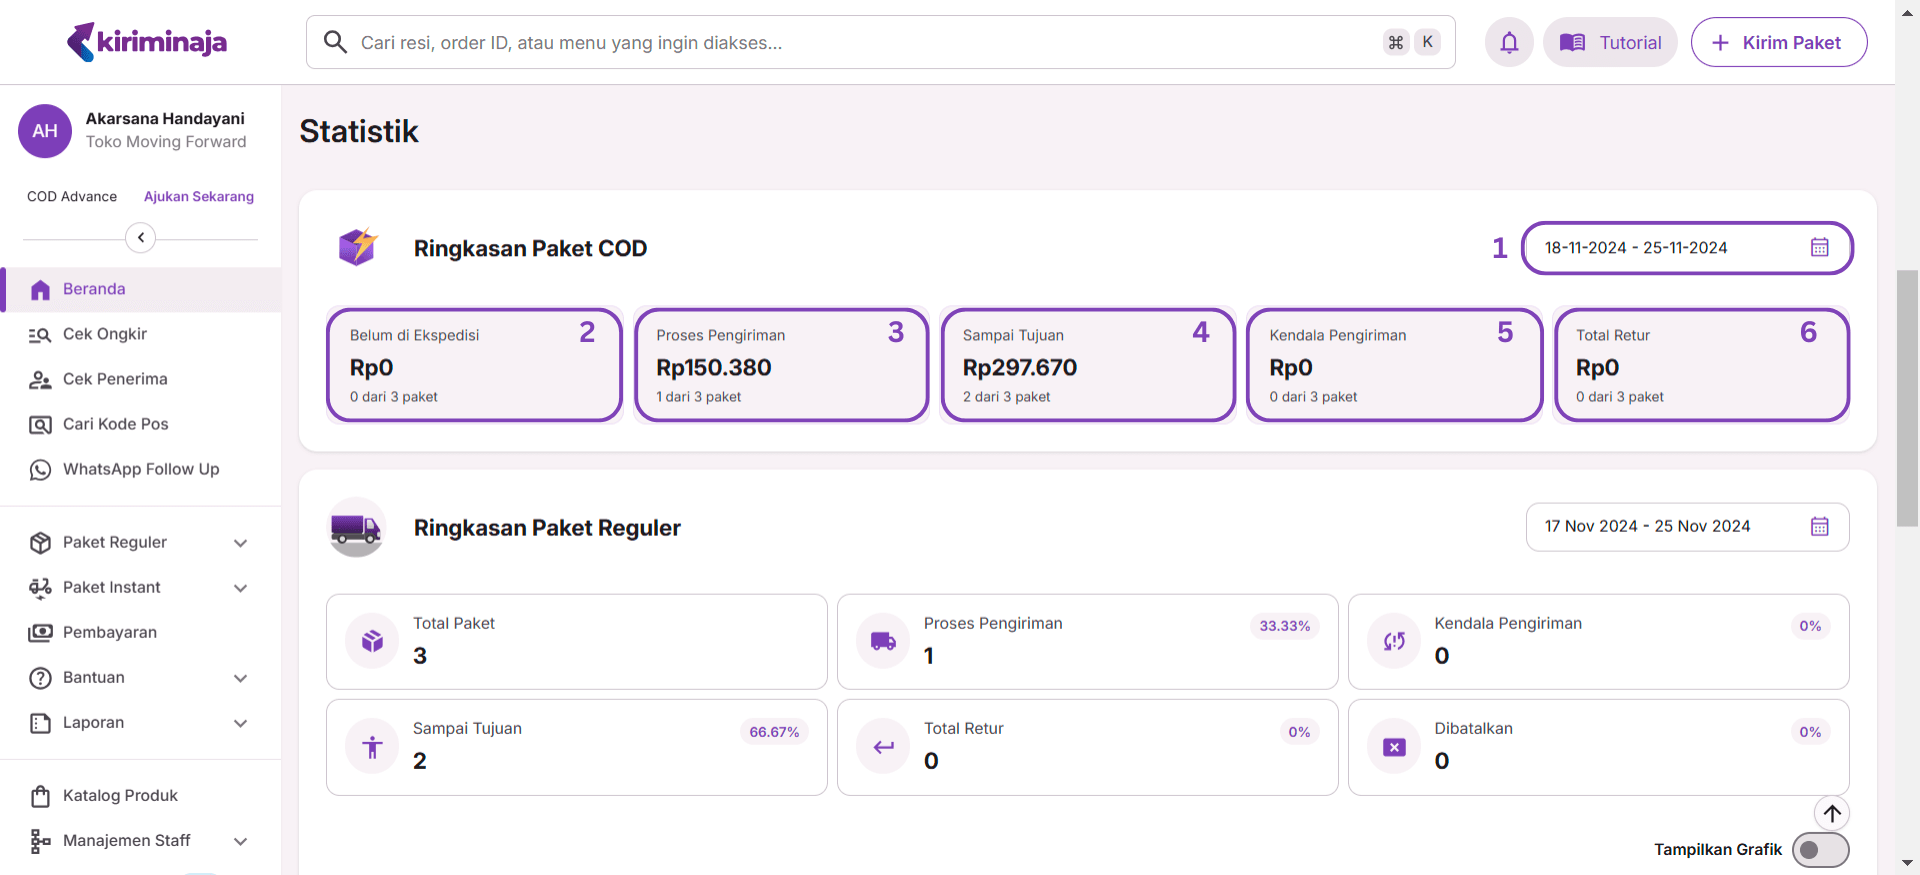Enable the Tampilkan Grafik toggle
Viewport: 1920px width, 875px height.
(1820, 850)
